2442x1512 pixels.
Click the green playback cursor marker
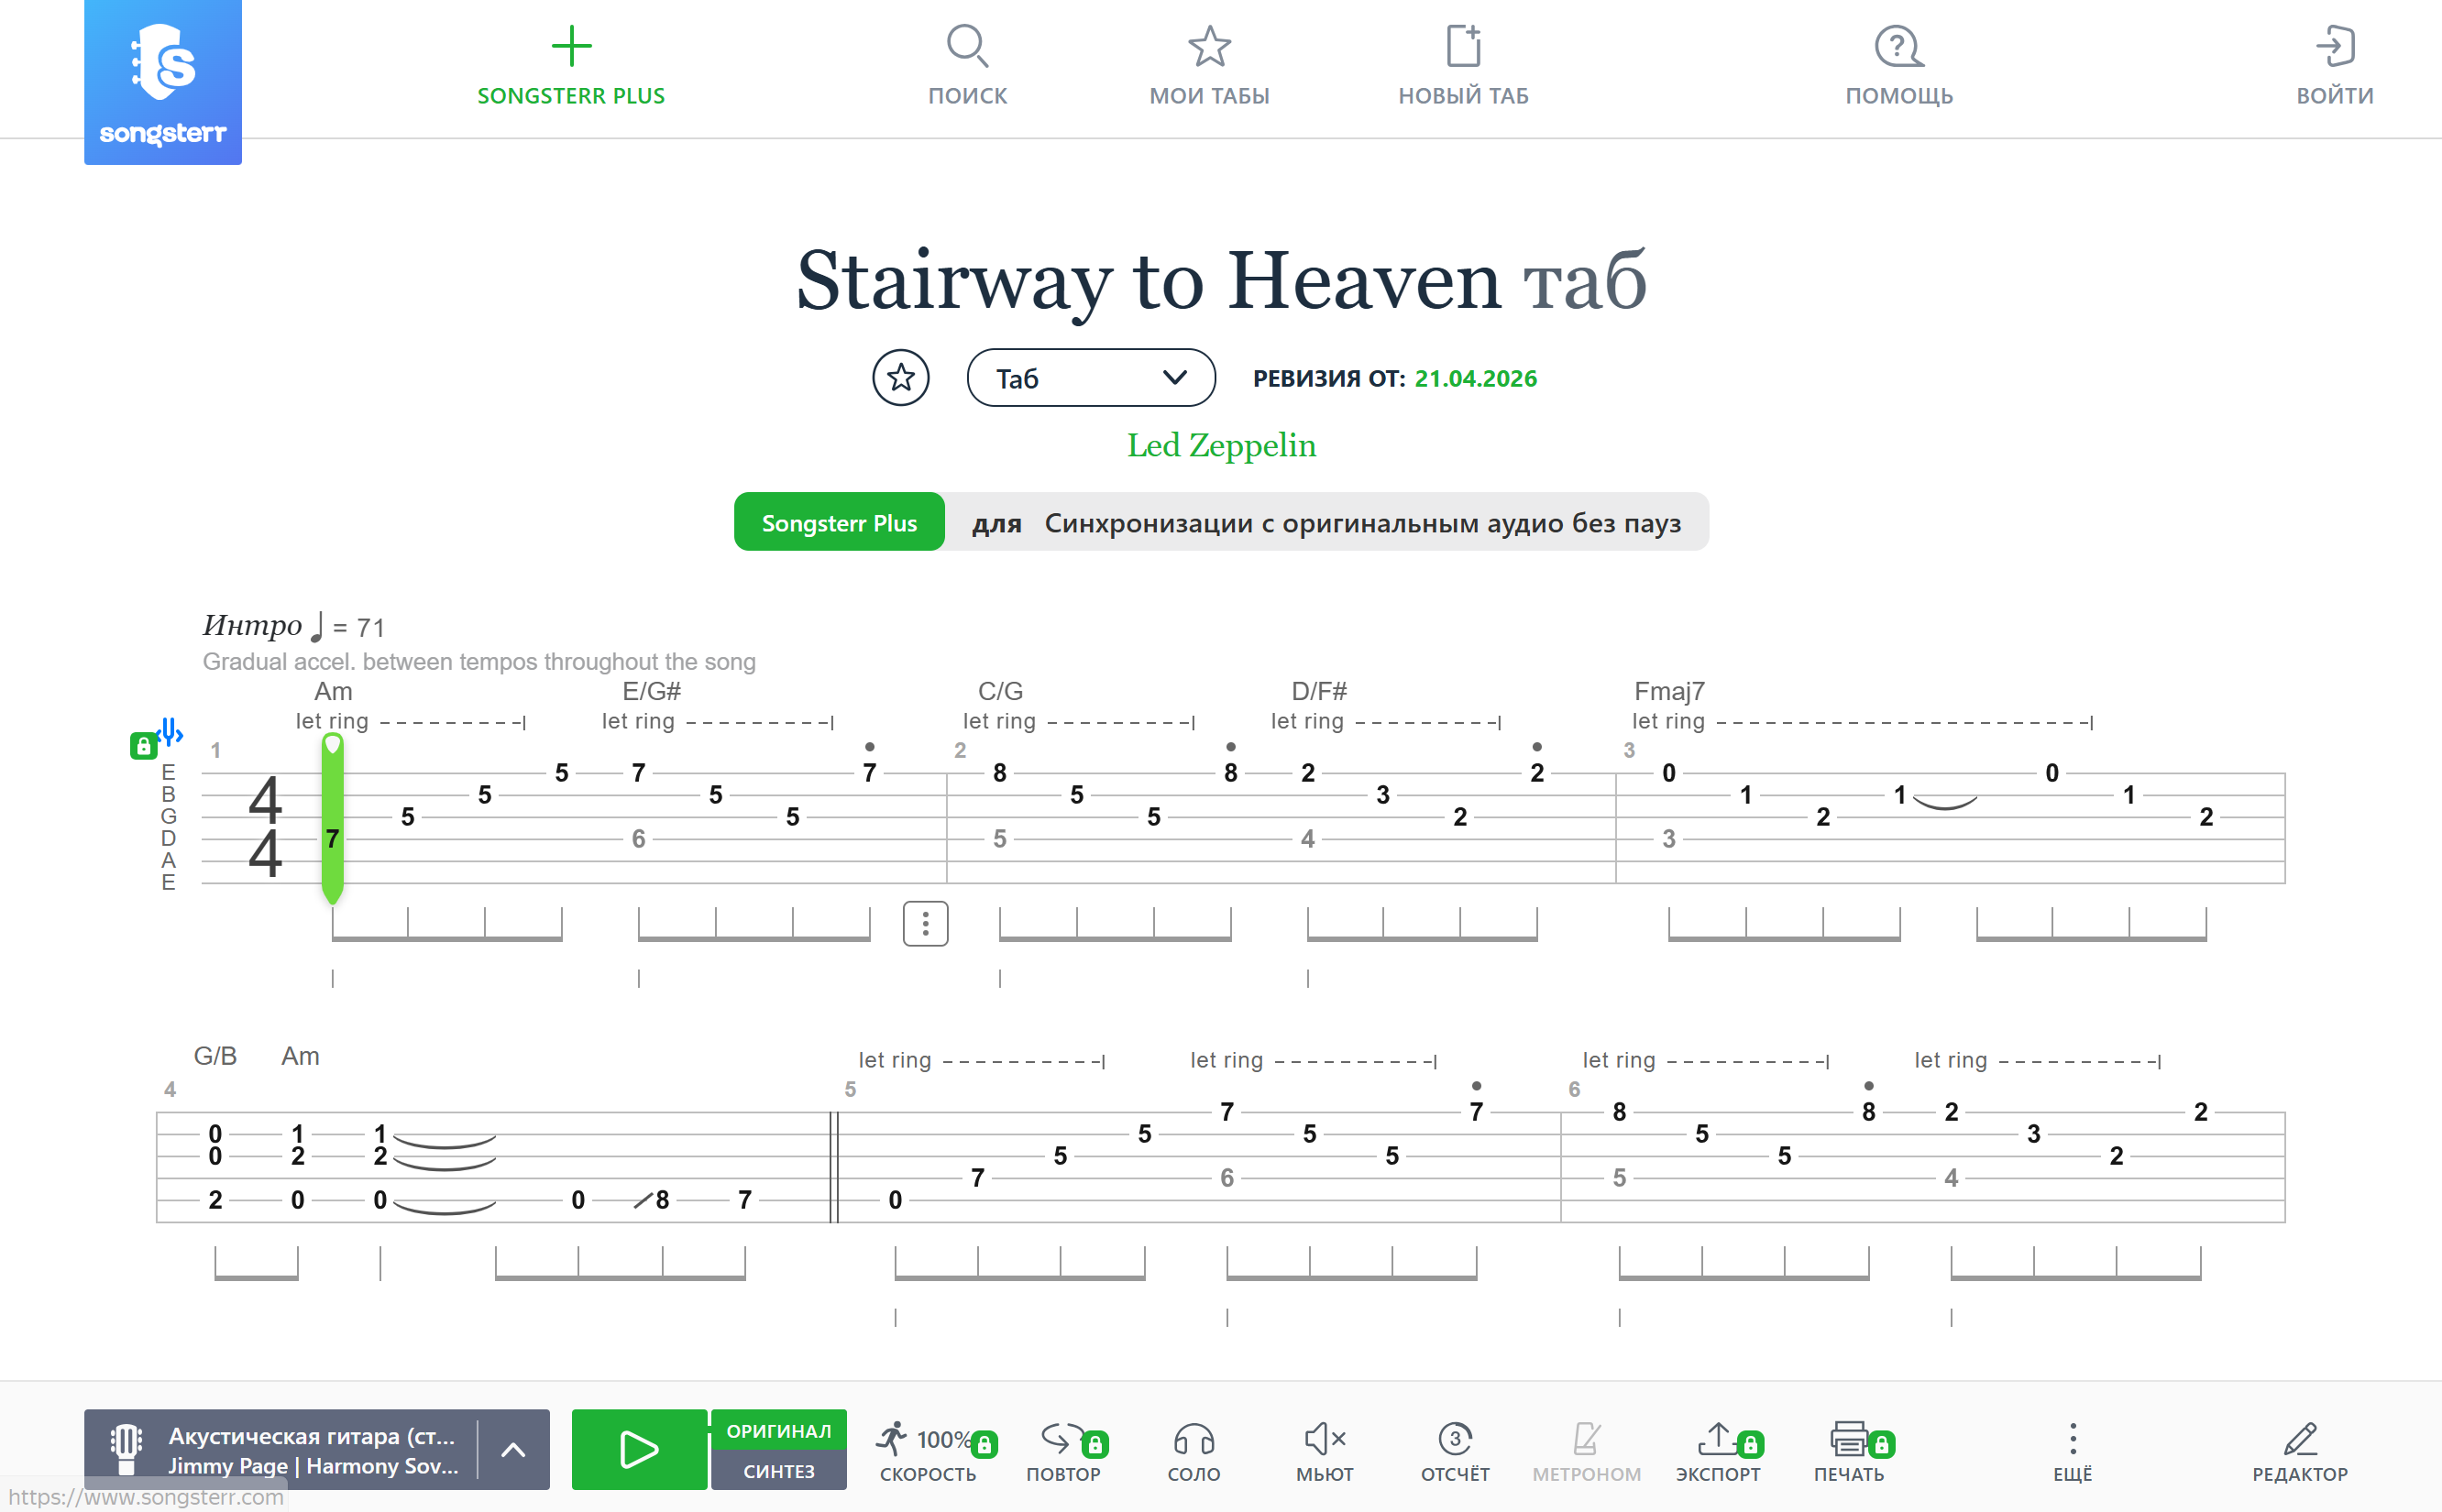(x=332, y=819)
